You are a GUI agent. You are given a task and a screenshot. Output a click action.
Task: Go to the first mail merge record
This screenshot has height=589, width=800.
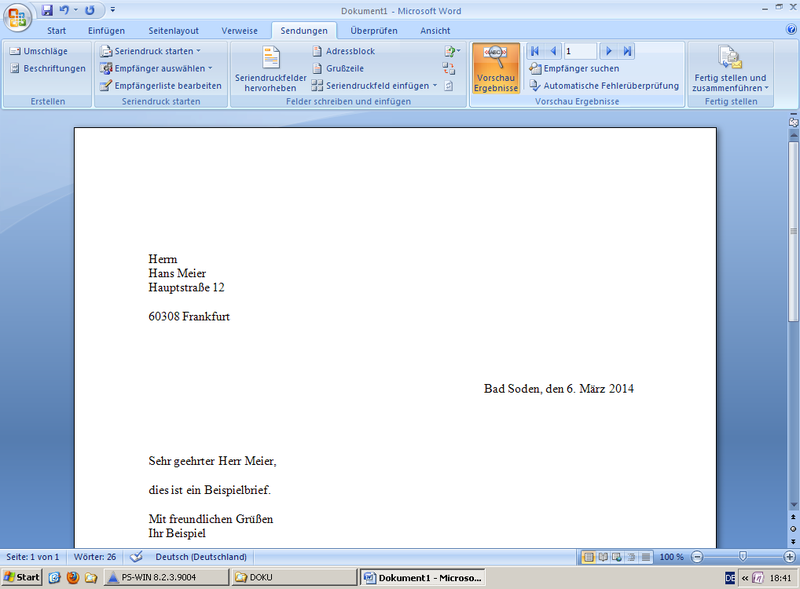click(x=535, y=51)
